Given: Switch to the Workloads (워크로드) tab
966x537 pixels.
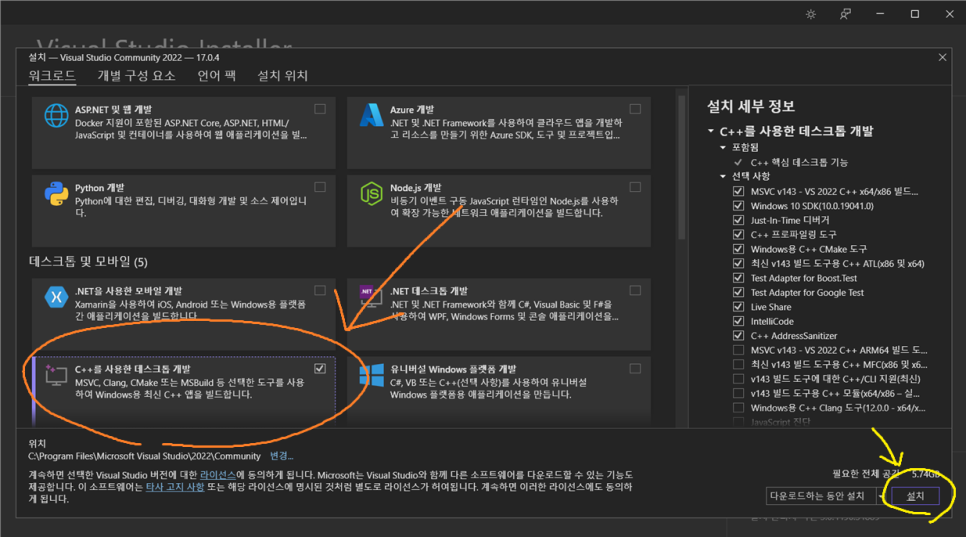Looking at the screenshot, I should [52, 76].
